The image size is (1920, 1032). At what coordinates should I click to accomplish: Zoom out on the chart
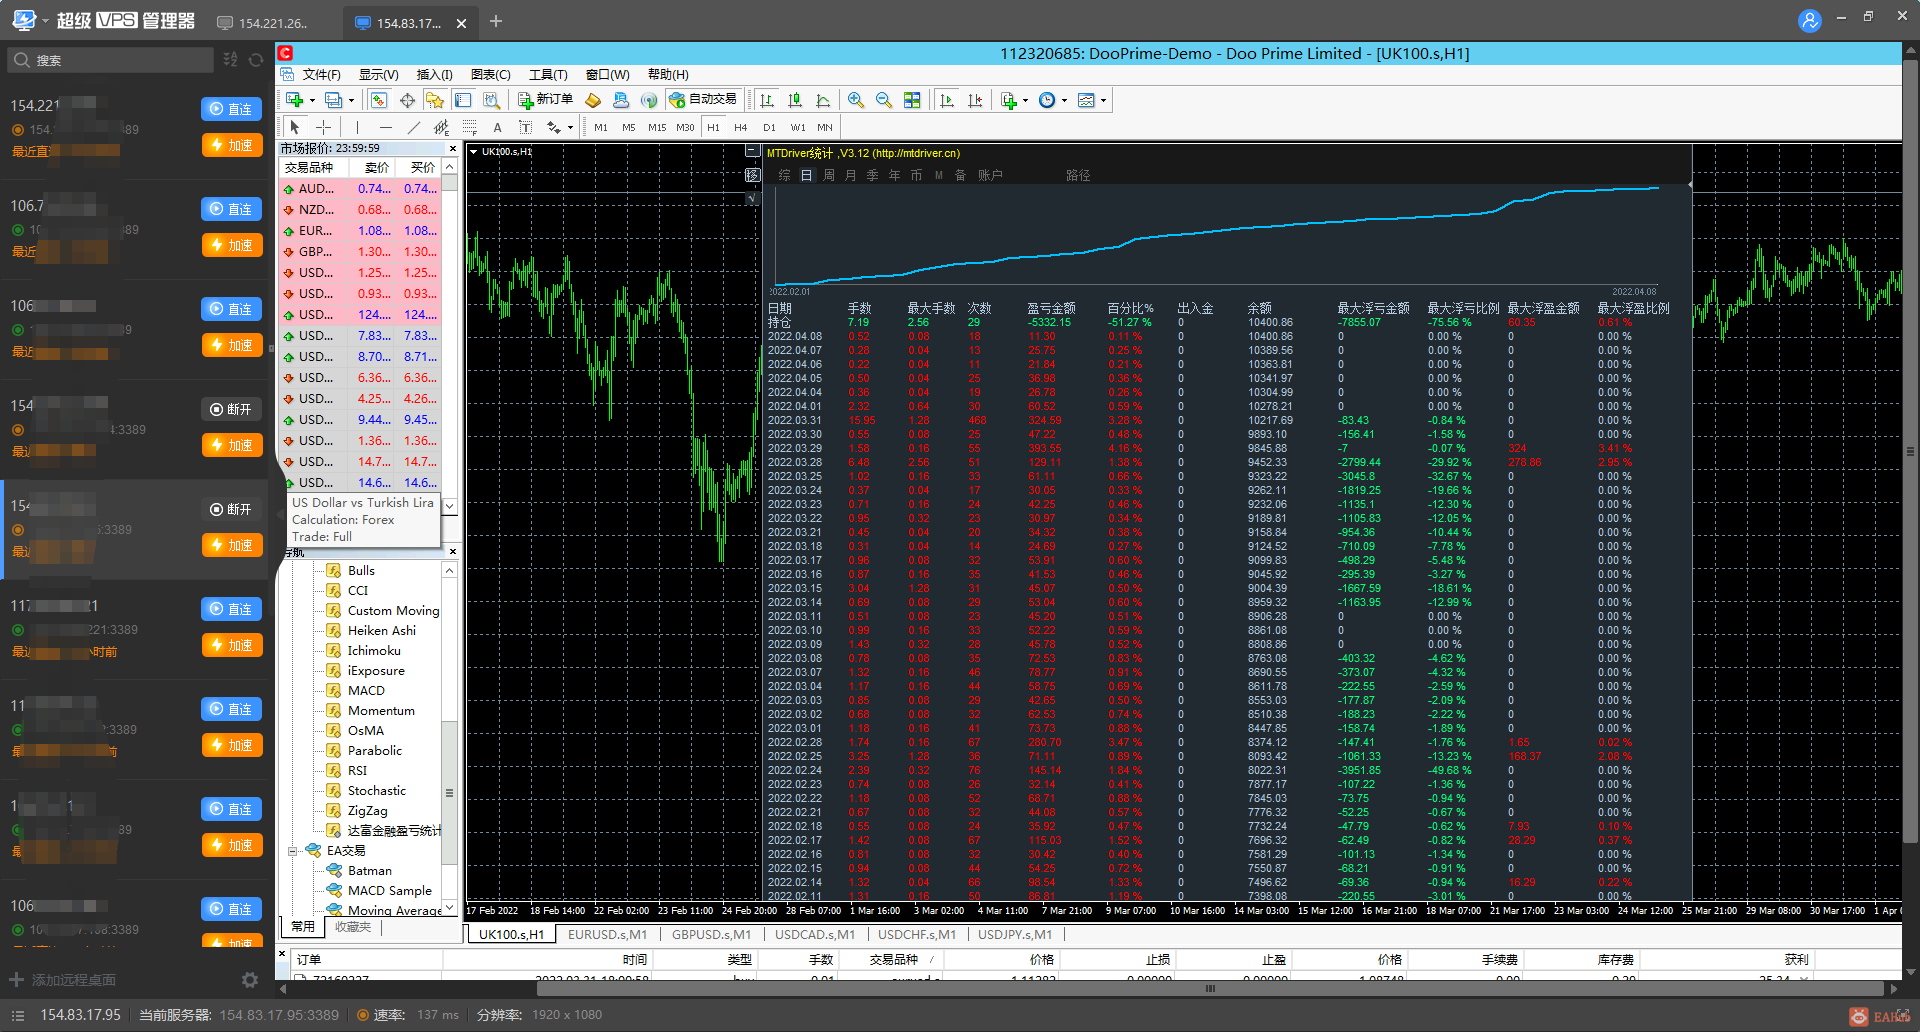[x=884, y=100]
